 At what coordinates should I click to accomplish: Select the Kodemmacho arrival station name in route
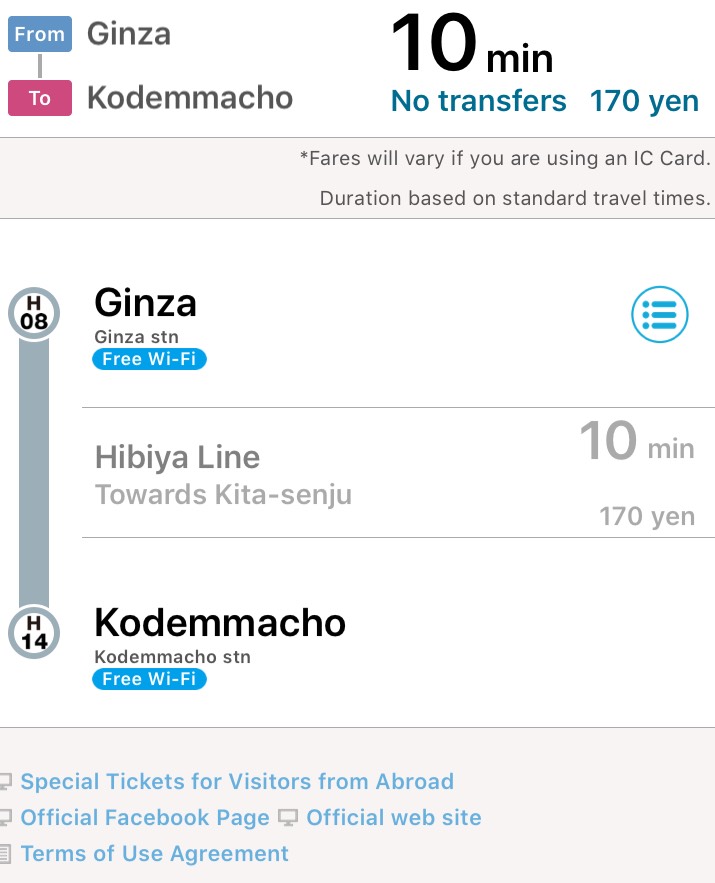[x=220, y=623]
